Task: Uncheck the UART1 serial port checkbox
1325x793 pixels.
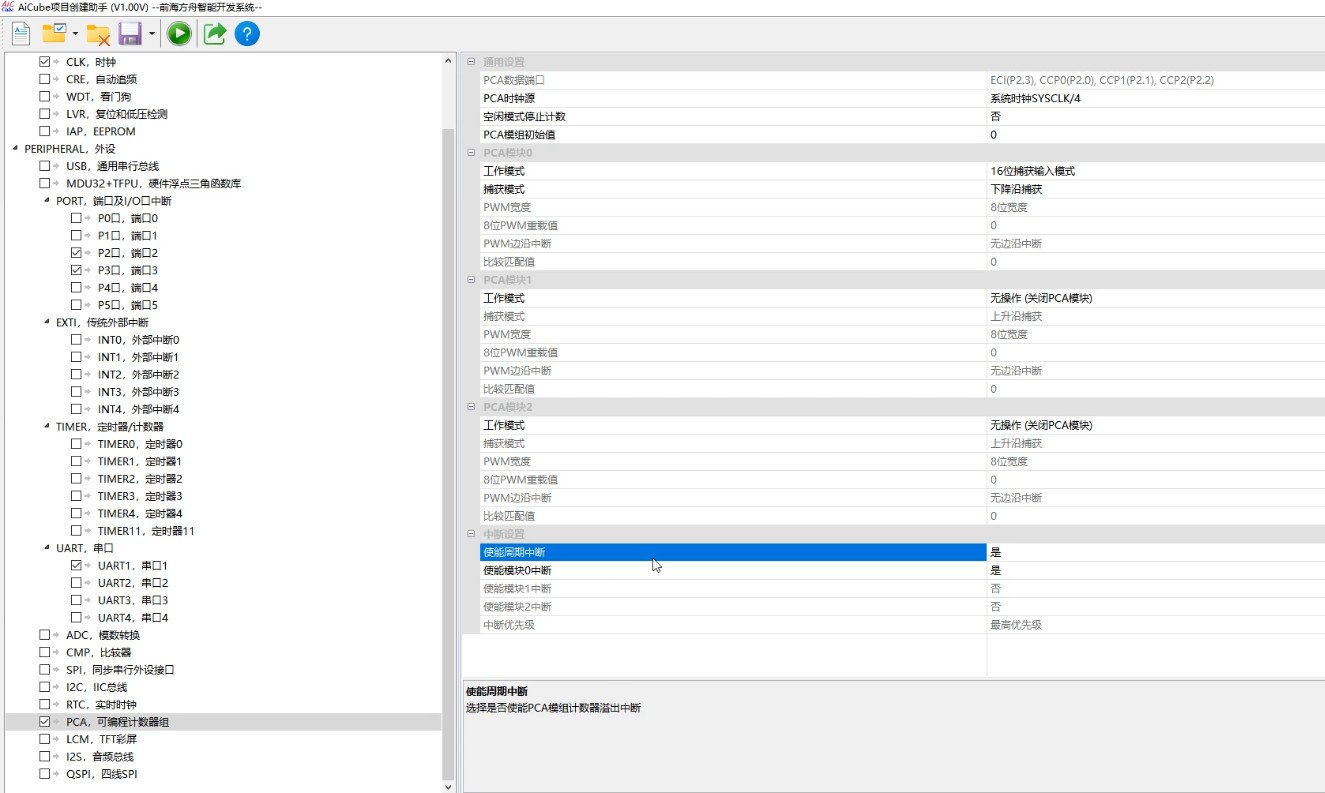Action: (76, 565)
